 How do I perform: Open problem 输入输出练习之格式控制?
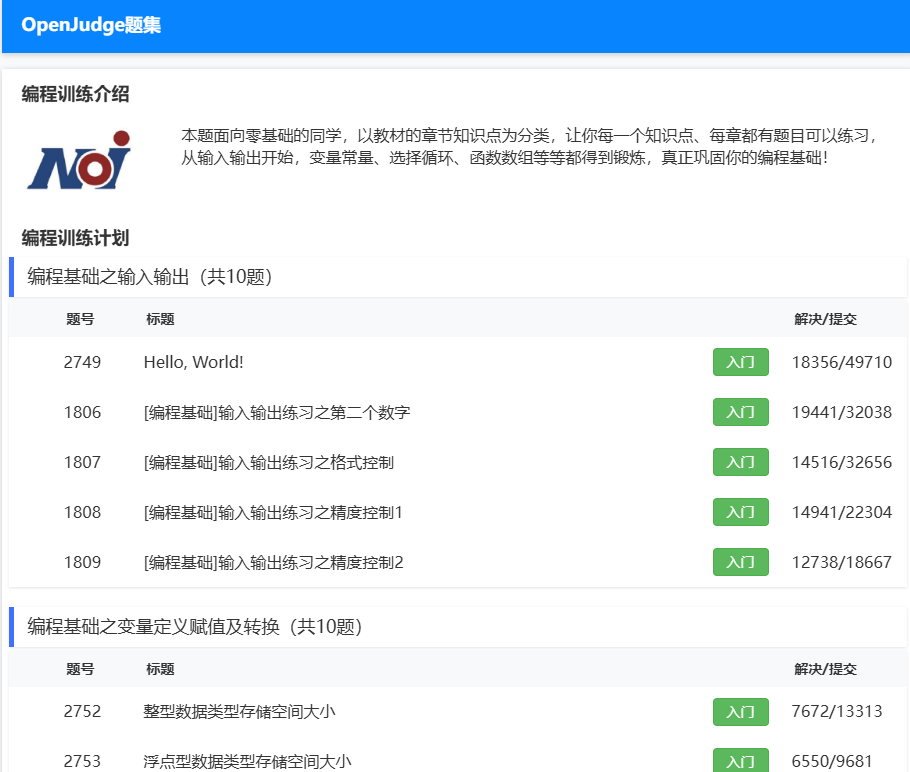click(x=269, y=462)
